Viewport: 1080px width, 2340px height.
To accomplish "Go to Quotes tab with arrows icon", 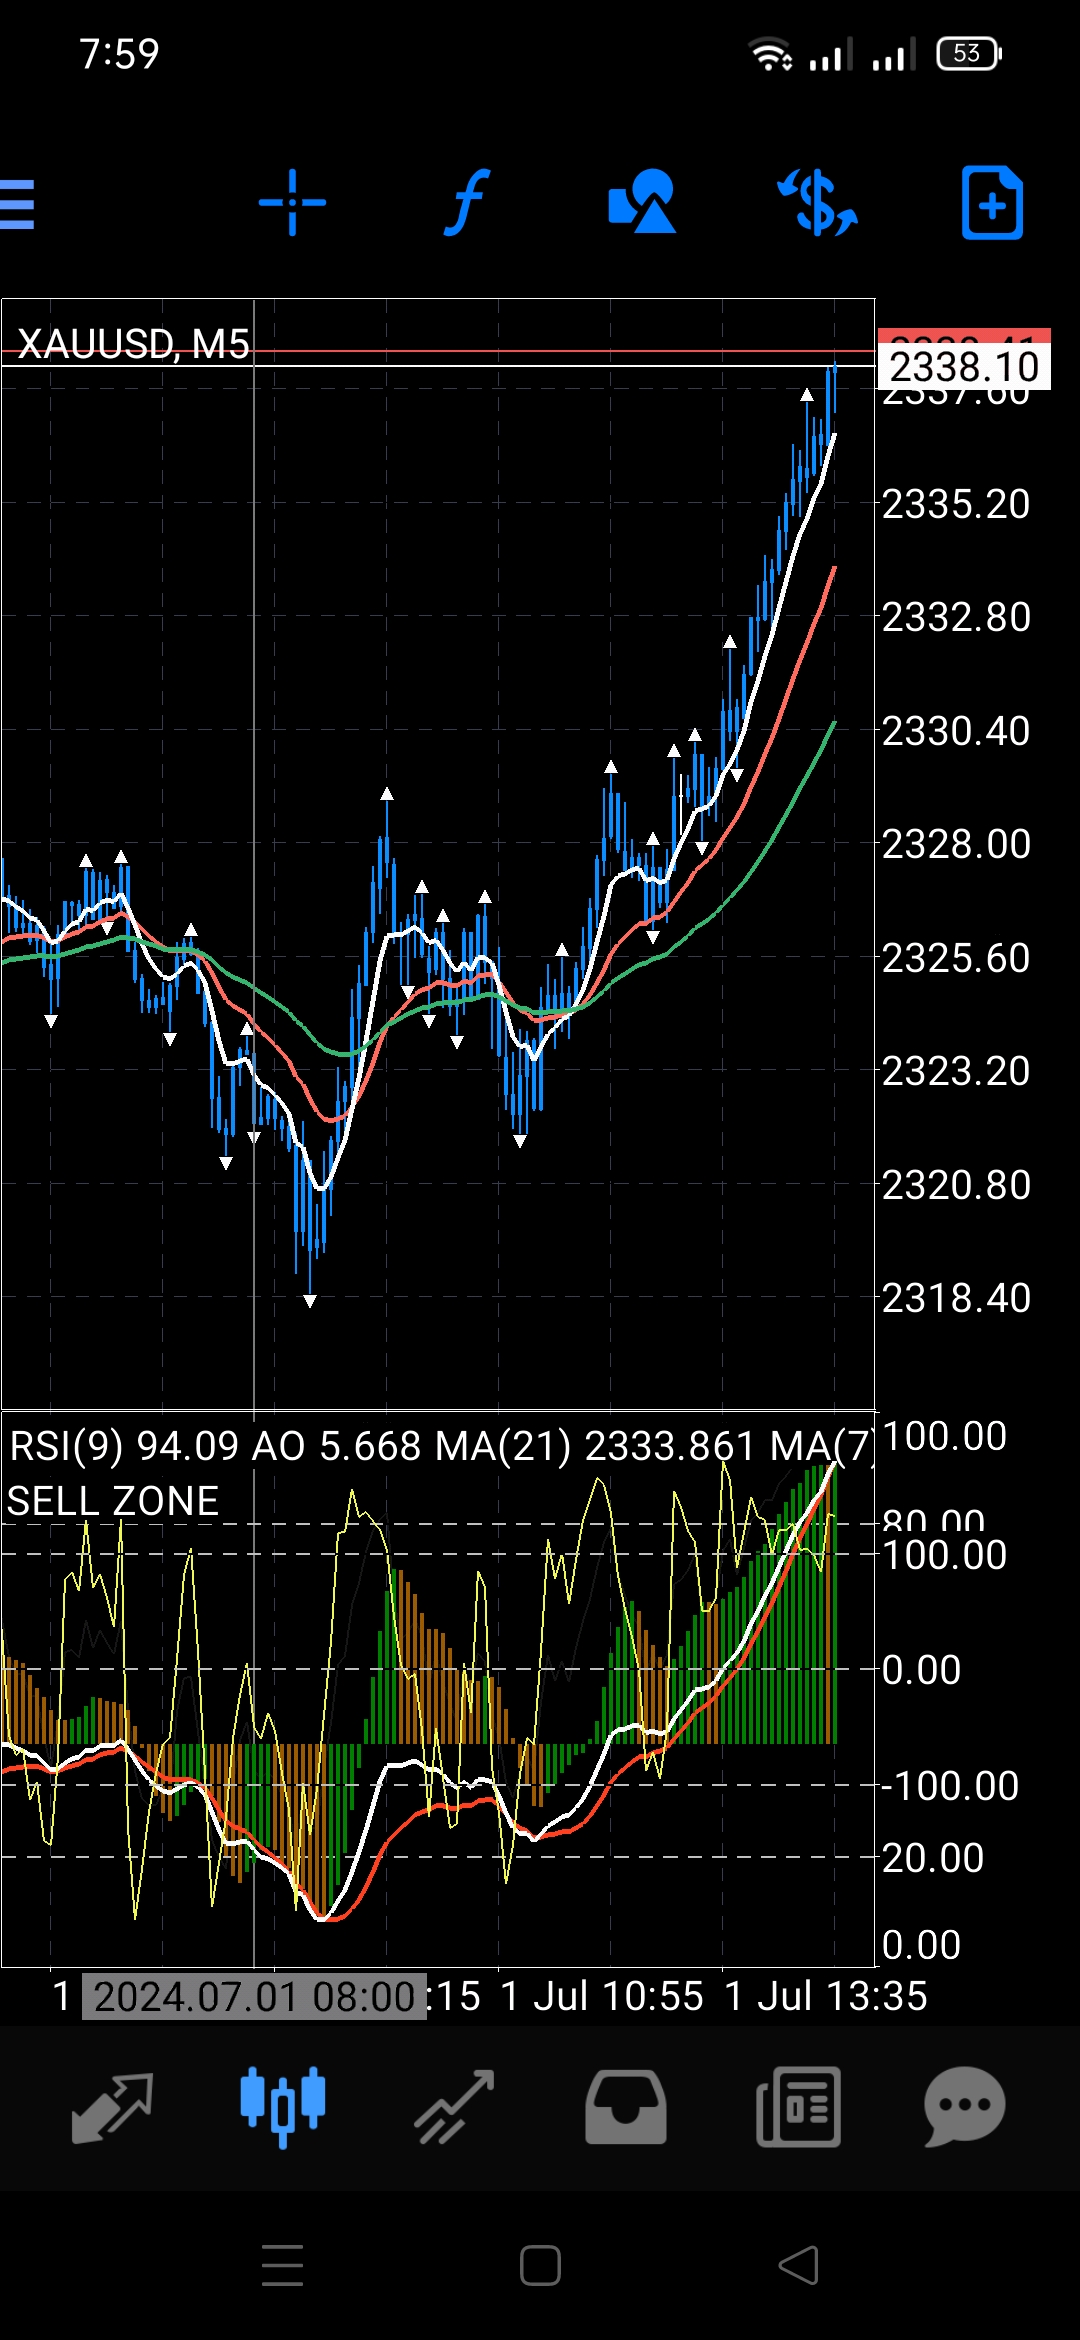I will [112, 2108].
